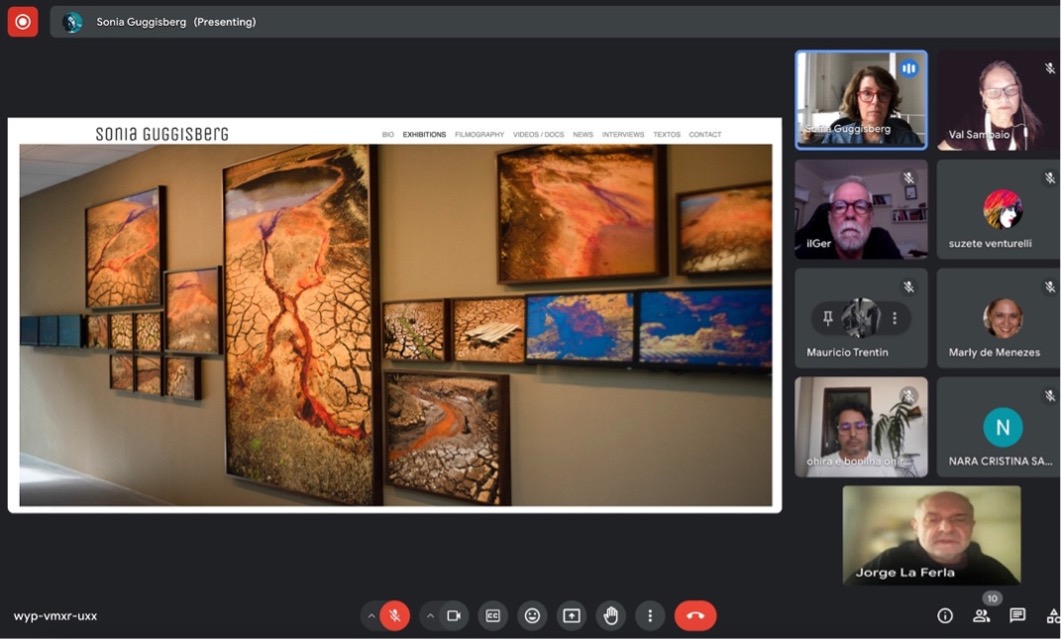Screen dimensions: 1063x641
Task: Open the three-dot more options menu
Action: click(650, 616)
